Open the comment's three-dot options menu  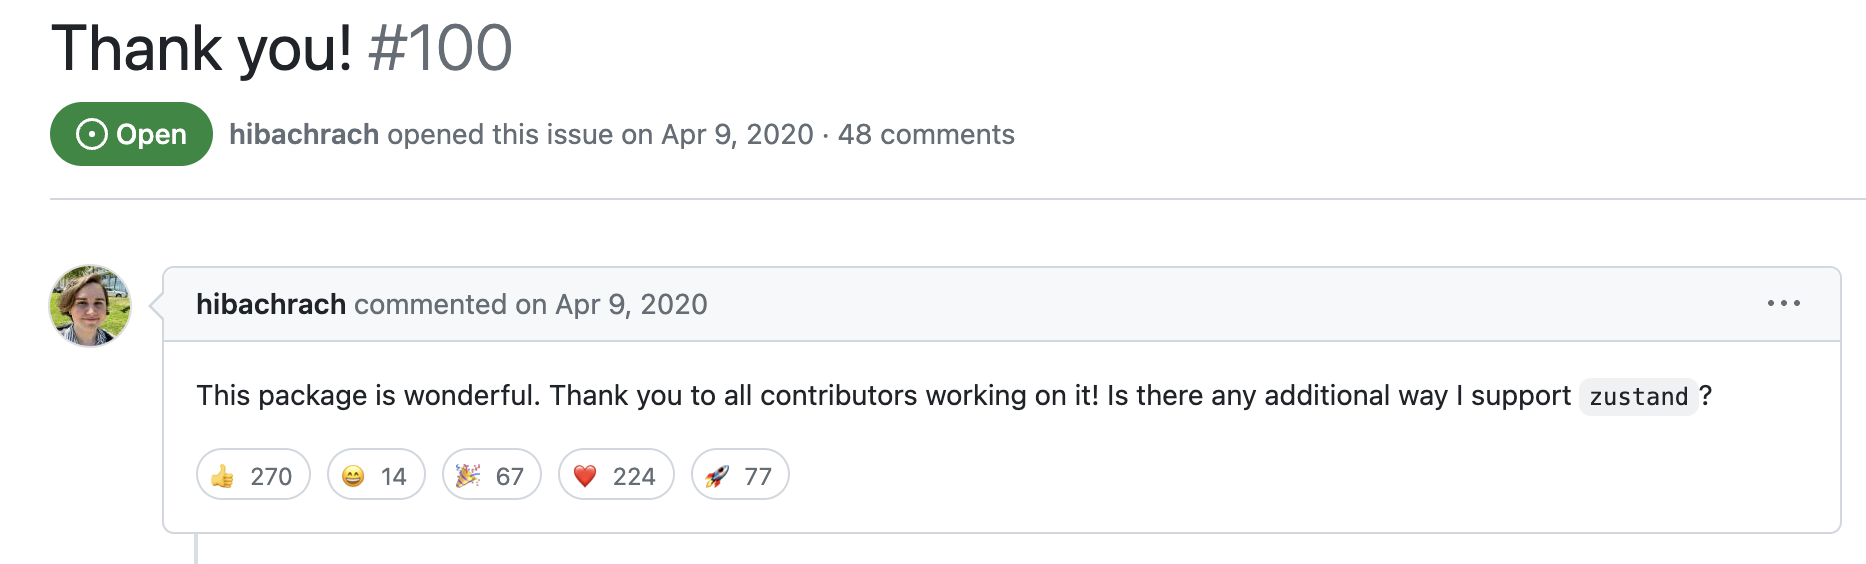(1783, 303)
